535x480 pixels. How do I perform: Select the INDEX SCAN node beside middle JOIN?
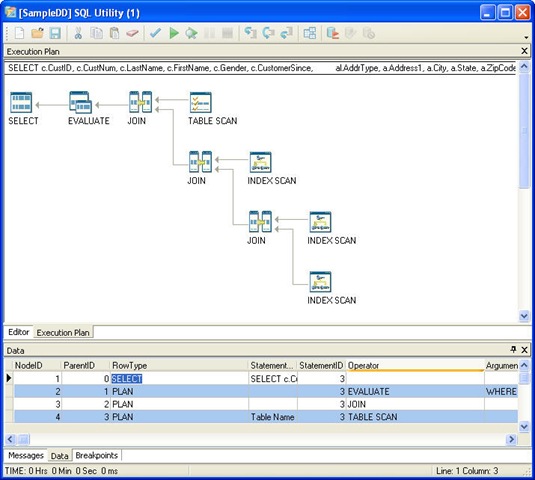261,162
